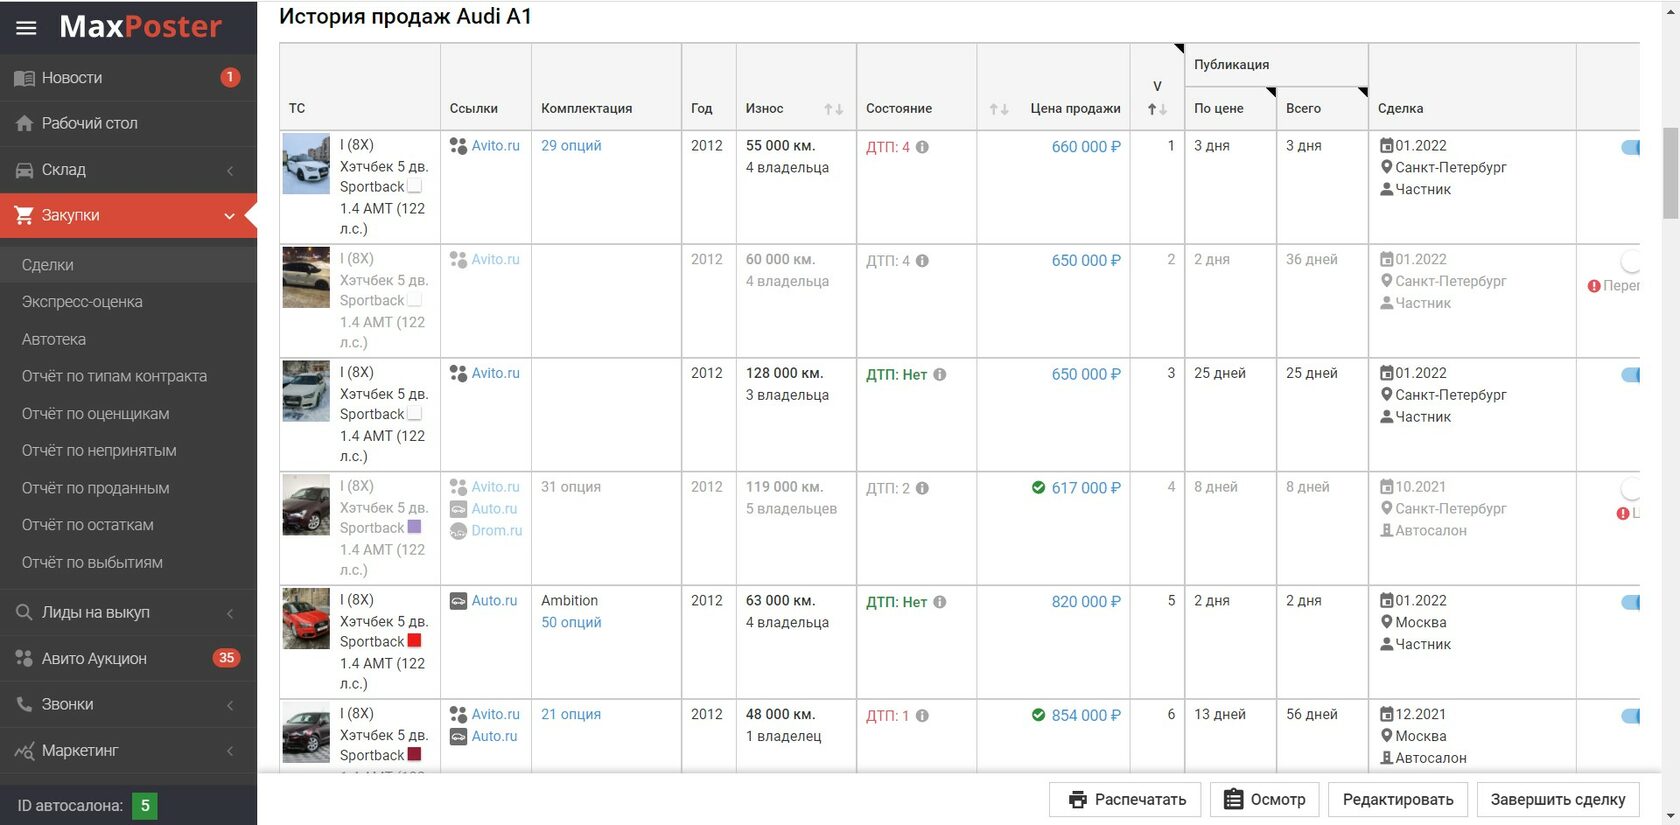Expand the Звонки chevron
This screenshot has height=825, width=1680.
230,705
